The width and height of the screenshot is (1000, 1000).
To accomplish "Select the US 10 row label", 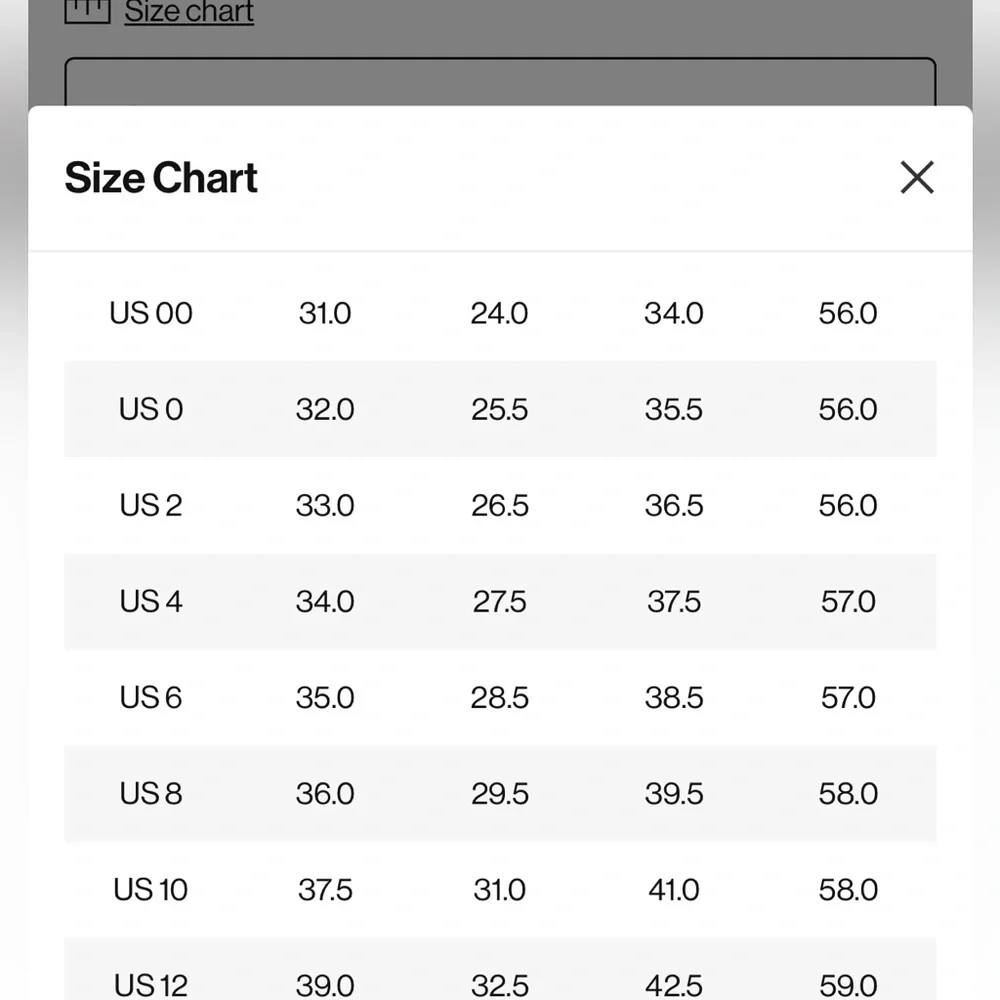I will [x=151, y=889].
